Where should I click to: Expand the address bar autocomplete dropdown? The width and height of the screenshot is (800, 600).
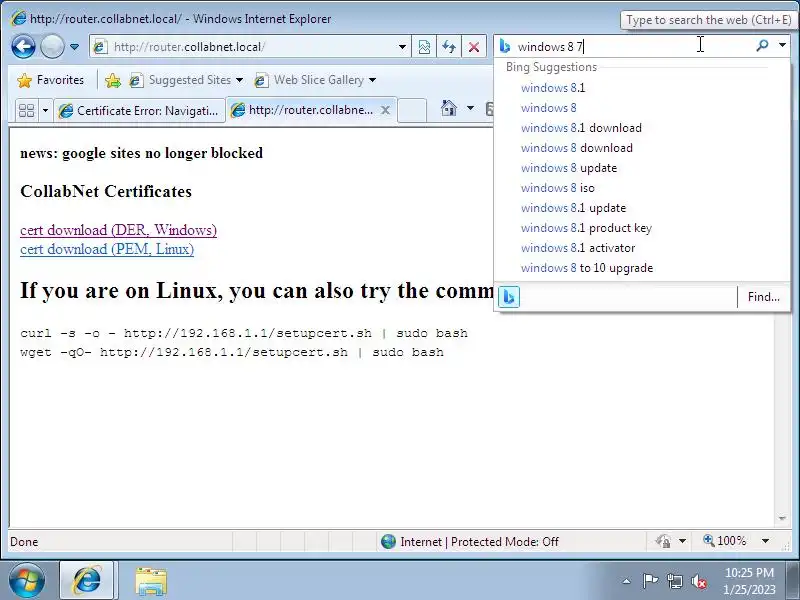403,47
